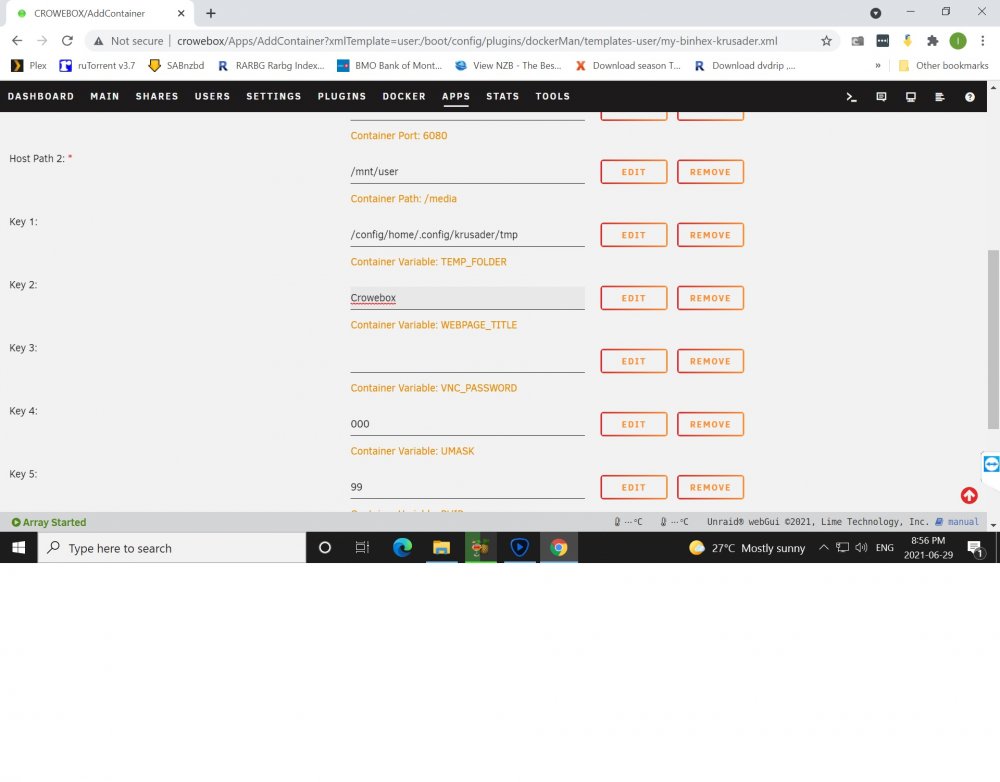Bookmark this page with star icon
This screenshot has height=782, width=1000.
(x=826, y=41)
